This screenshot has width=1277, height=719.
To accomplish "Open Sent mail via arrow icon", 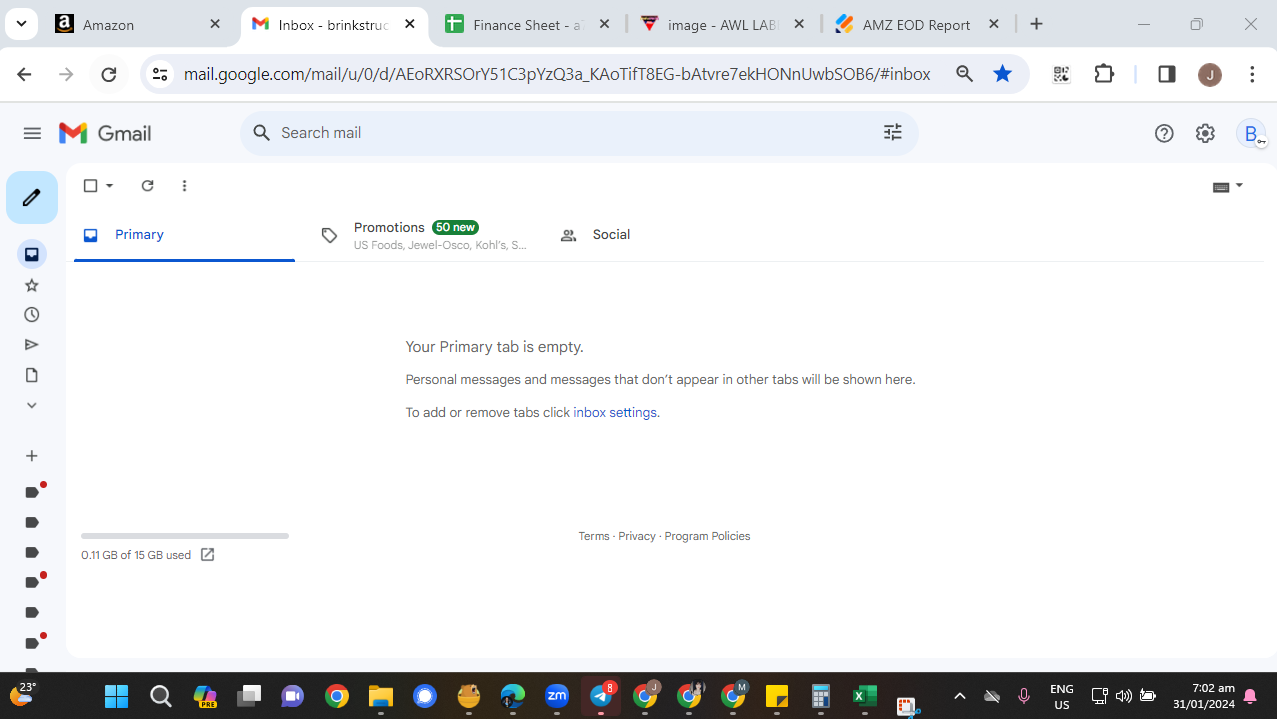I will click(x=32, y=345).
